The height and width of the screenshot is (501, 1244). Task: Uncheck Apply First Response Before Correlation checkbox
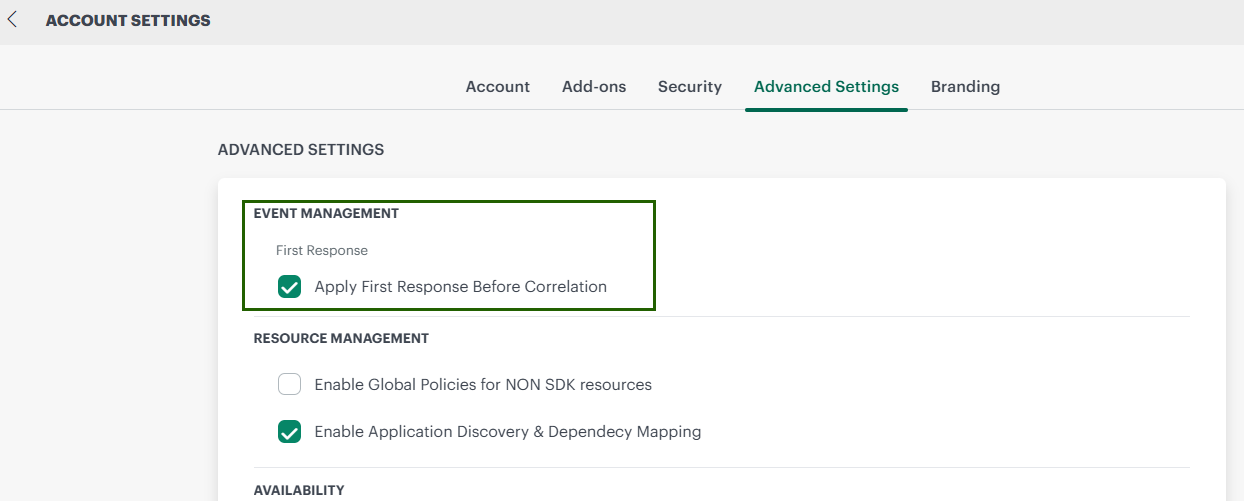coord(289,287)
